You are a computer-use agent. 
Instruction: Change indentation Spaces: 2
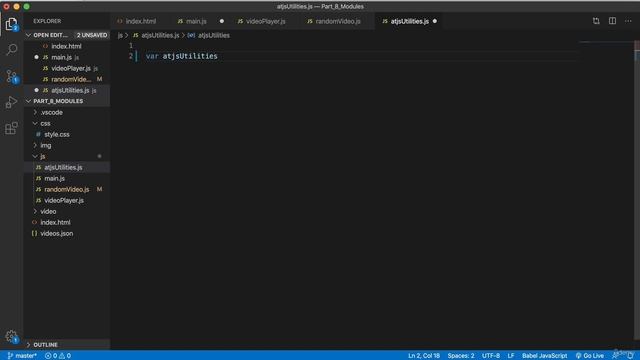[461, 356]
